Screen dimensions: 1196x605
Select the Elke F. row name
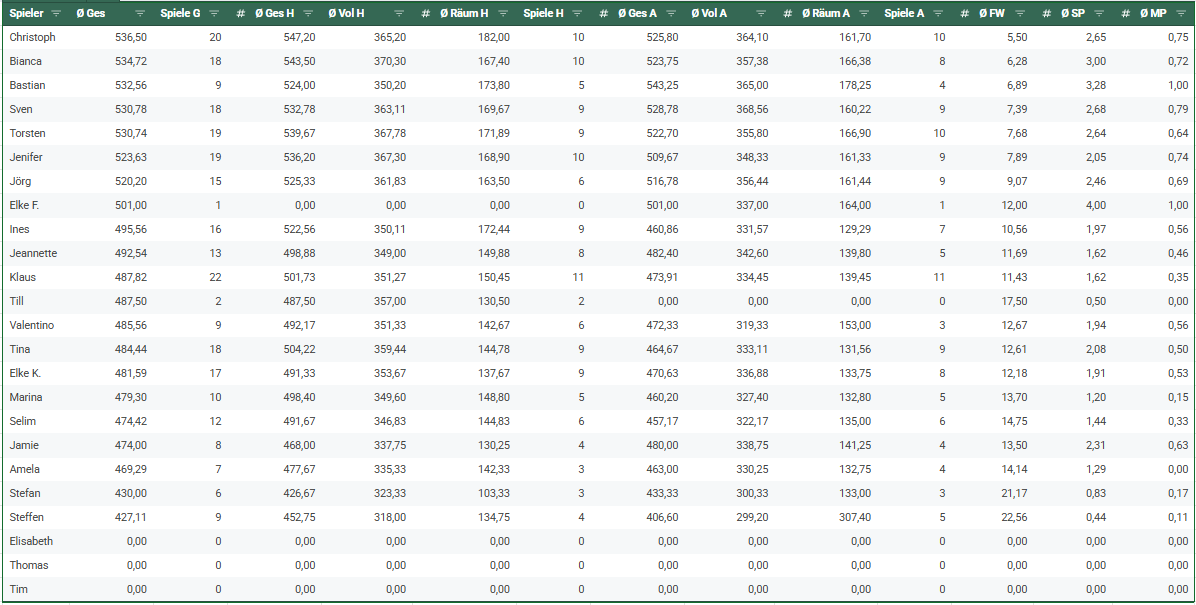24,205
